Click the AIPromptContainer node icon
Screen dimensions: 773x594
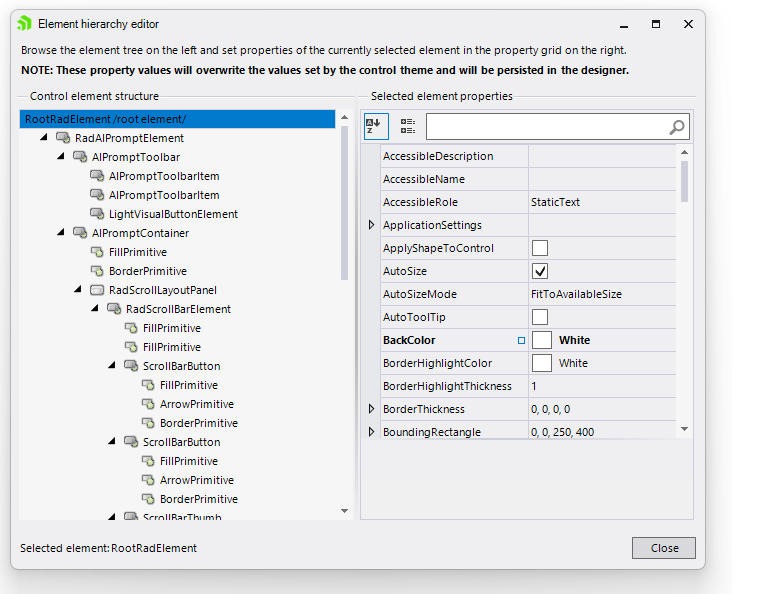(80, 233)
